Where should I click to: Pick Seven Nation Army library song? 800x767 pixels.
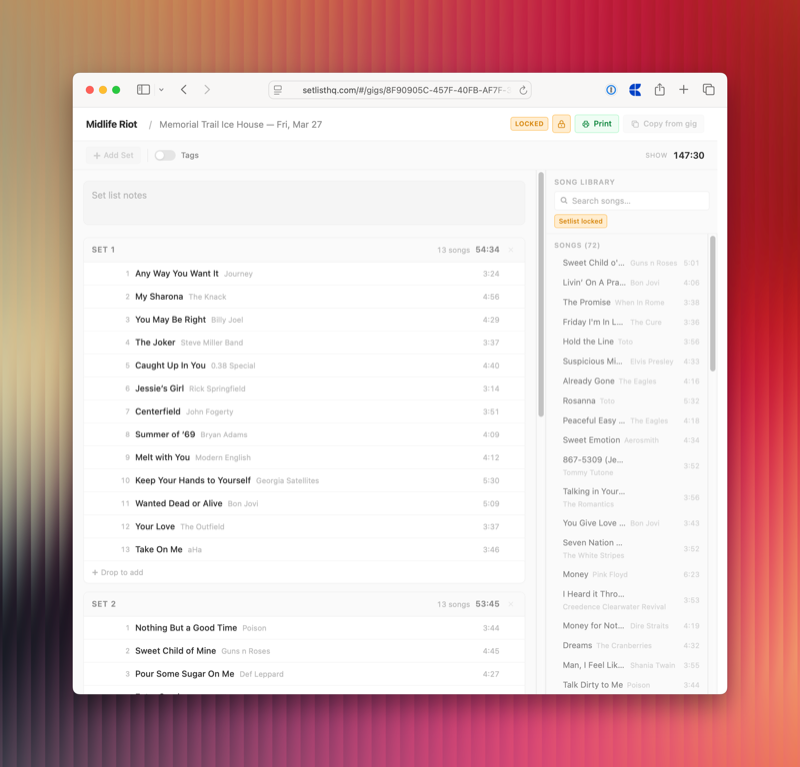(x=631, y=549)
